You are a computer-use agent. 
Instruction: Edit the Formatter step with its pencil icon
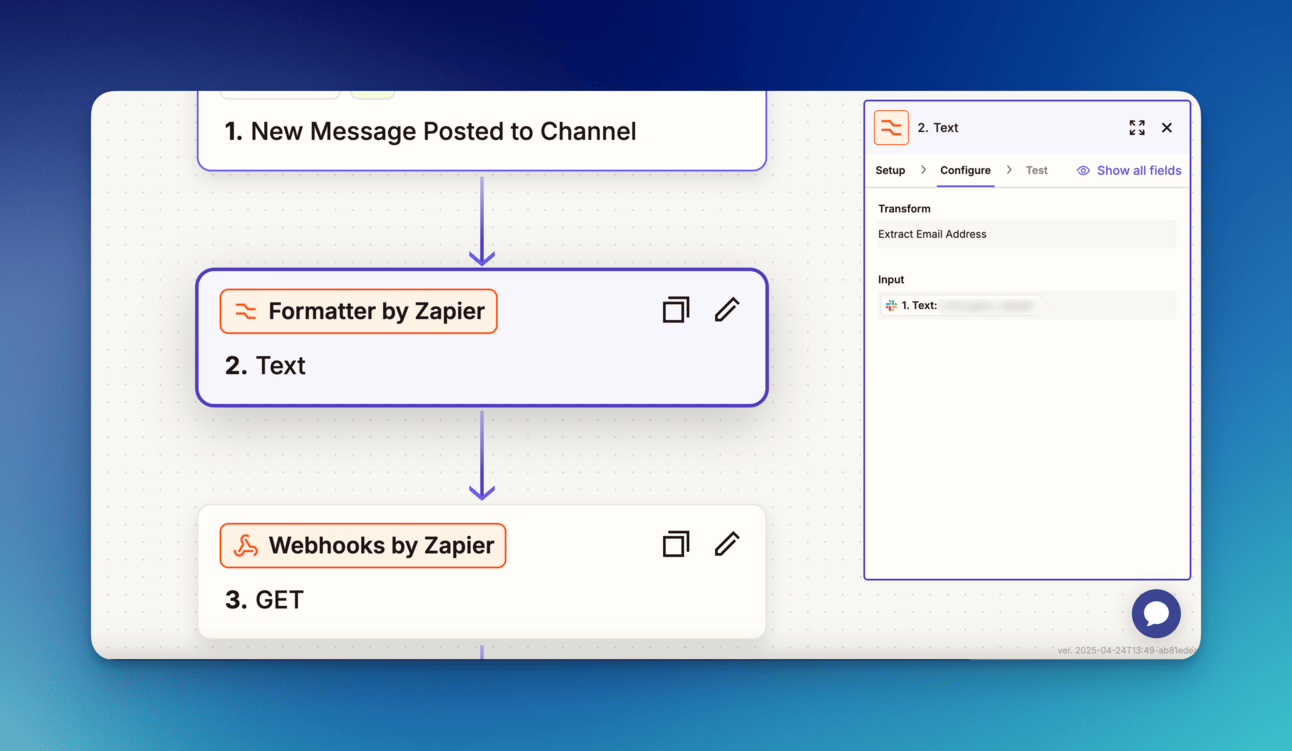[727, 310]
